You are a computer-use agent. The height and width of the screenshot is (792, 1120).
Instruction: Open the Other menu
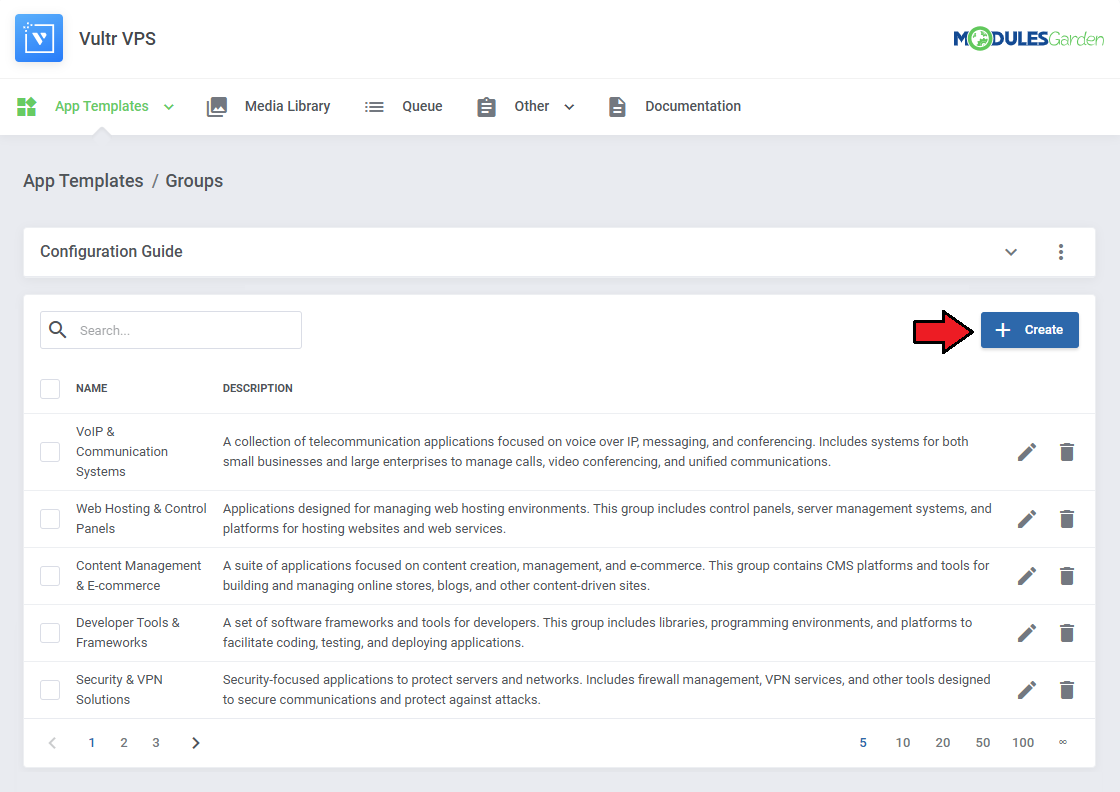pos(531,106)
